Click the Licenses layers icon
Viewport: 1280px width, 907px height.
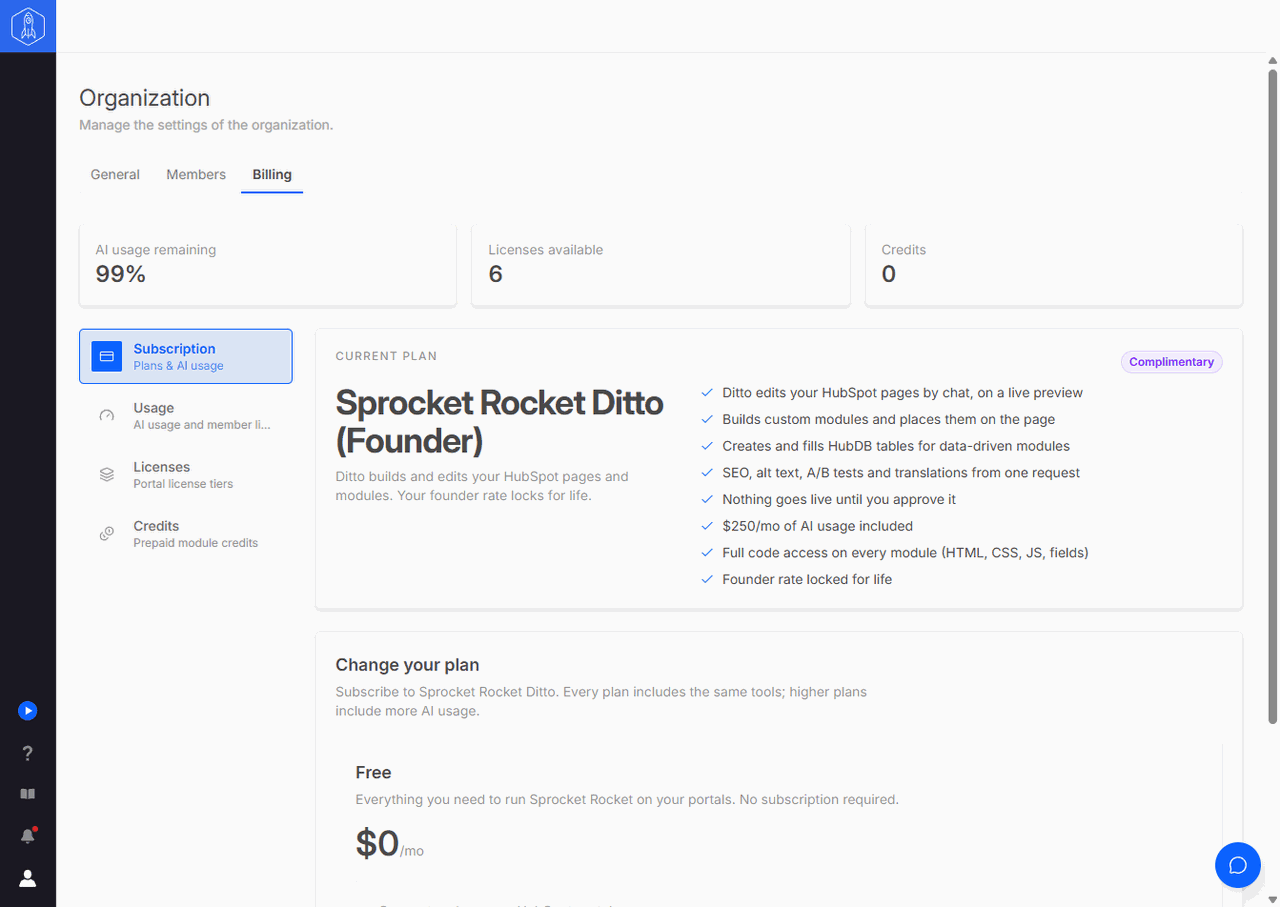click(x=107, y=475)
